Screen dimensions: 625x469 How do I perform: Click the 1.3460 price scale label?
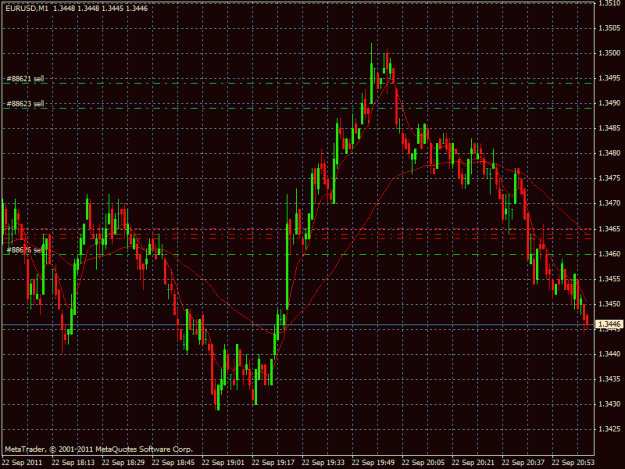[x=609, y=254]
